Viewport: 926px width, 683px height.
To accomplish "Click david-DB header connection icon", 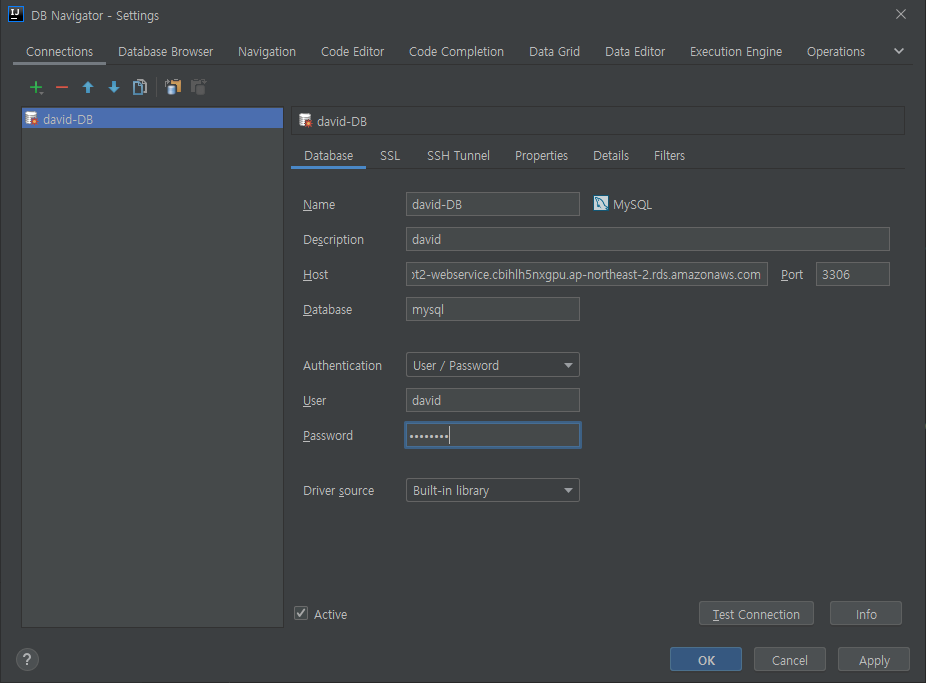I will [x=305, y=120].
